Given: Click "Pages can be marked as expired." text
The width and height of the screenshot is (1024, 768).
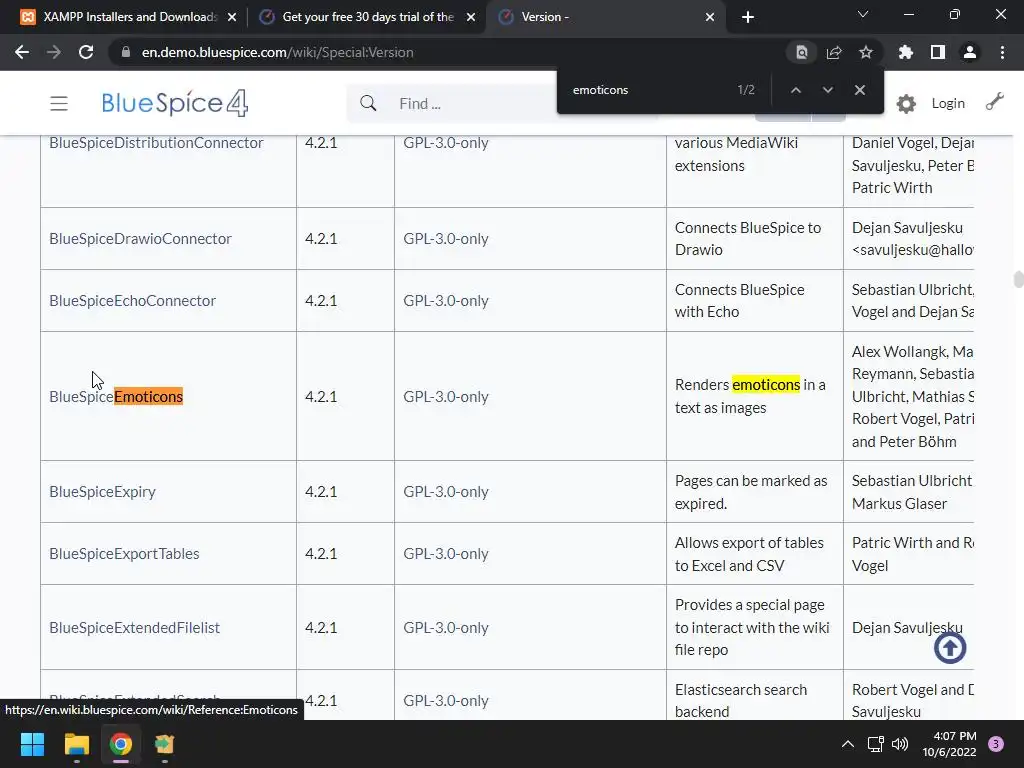Looking at the screenshot, I should (751, 492).
